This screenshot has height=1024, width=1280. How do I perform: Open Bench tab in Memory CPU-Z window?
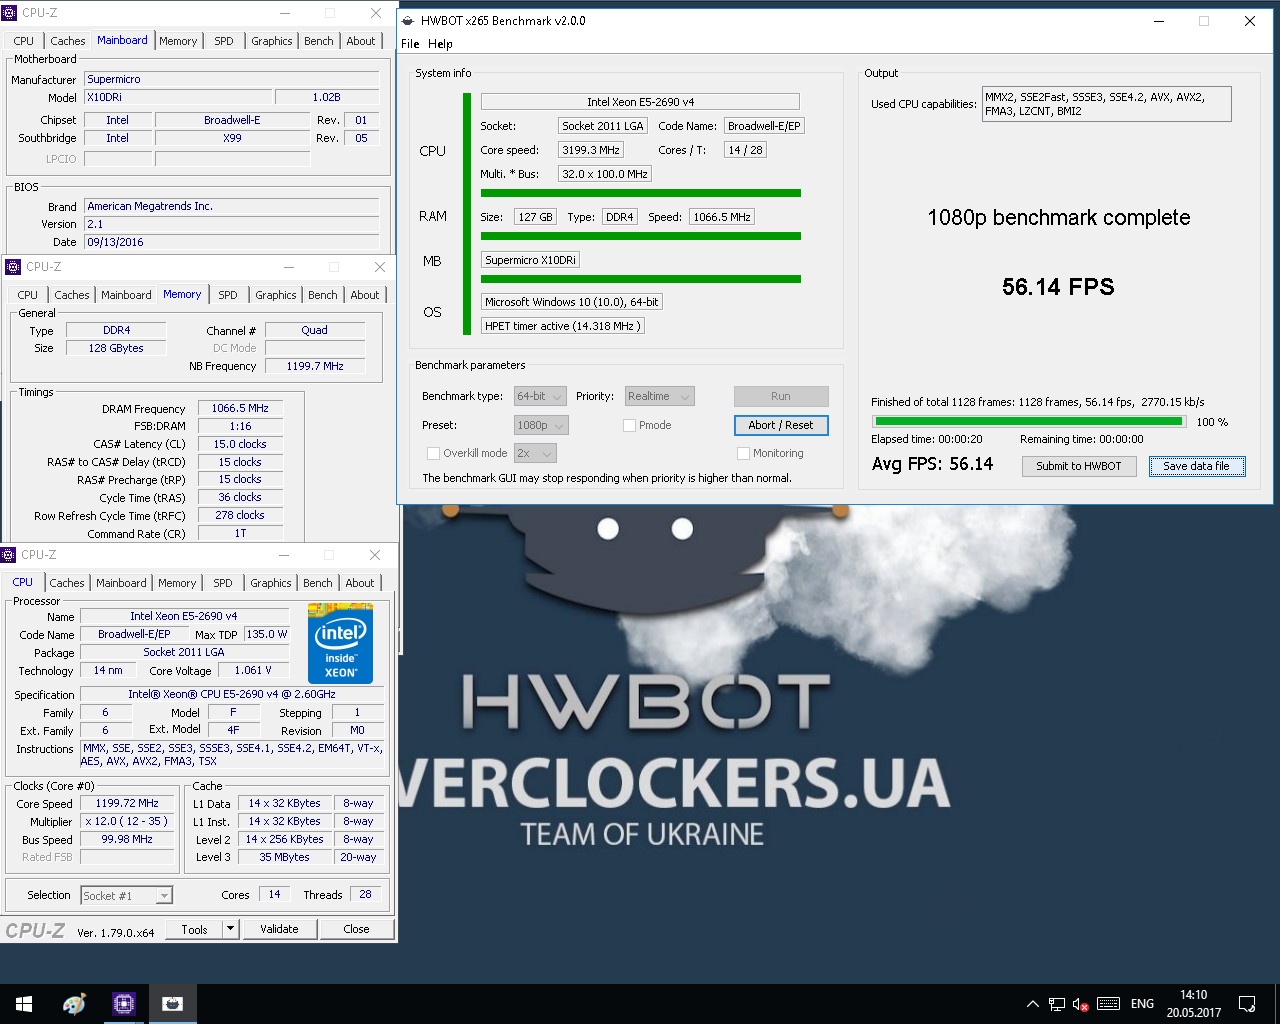click(323, 295)
